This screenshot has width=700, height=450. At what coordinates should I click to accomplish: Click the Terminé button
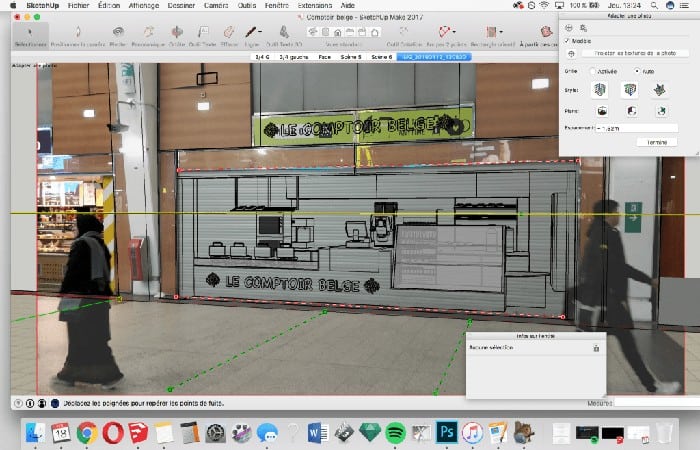(x=656, y=142)
